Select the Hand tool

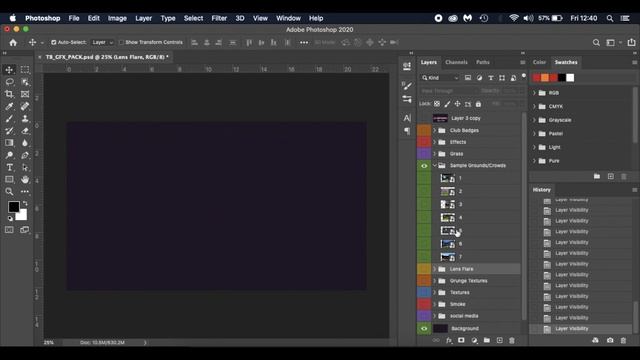tap(25, 180)
